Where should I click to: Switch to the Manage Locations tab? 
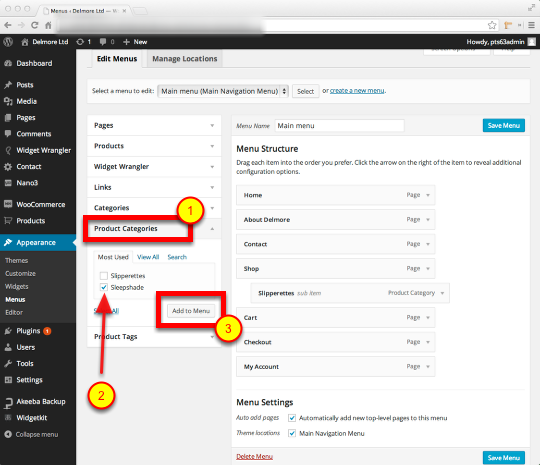point(185,59)
